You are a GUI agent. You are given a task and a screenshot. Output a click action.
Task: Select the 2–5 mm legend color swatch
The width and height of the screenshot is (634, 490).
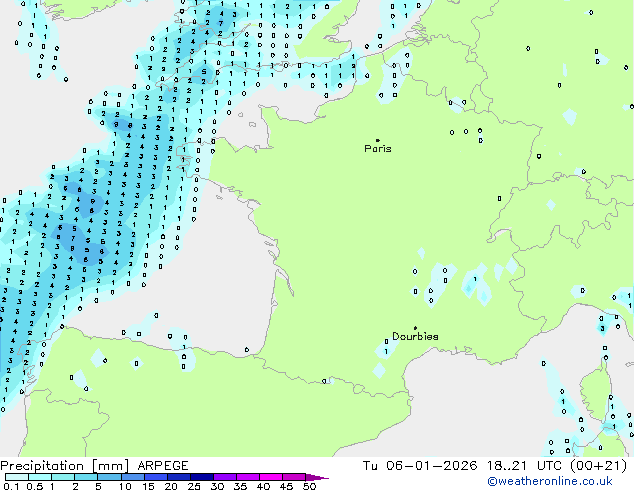[86, 477]
